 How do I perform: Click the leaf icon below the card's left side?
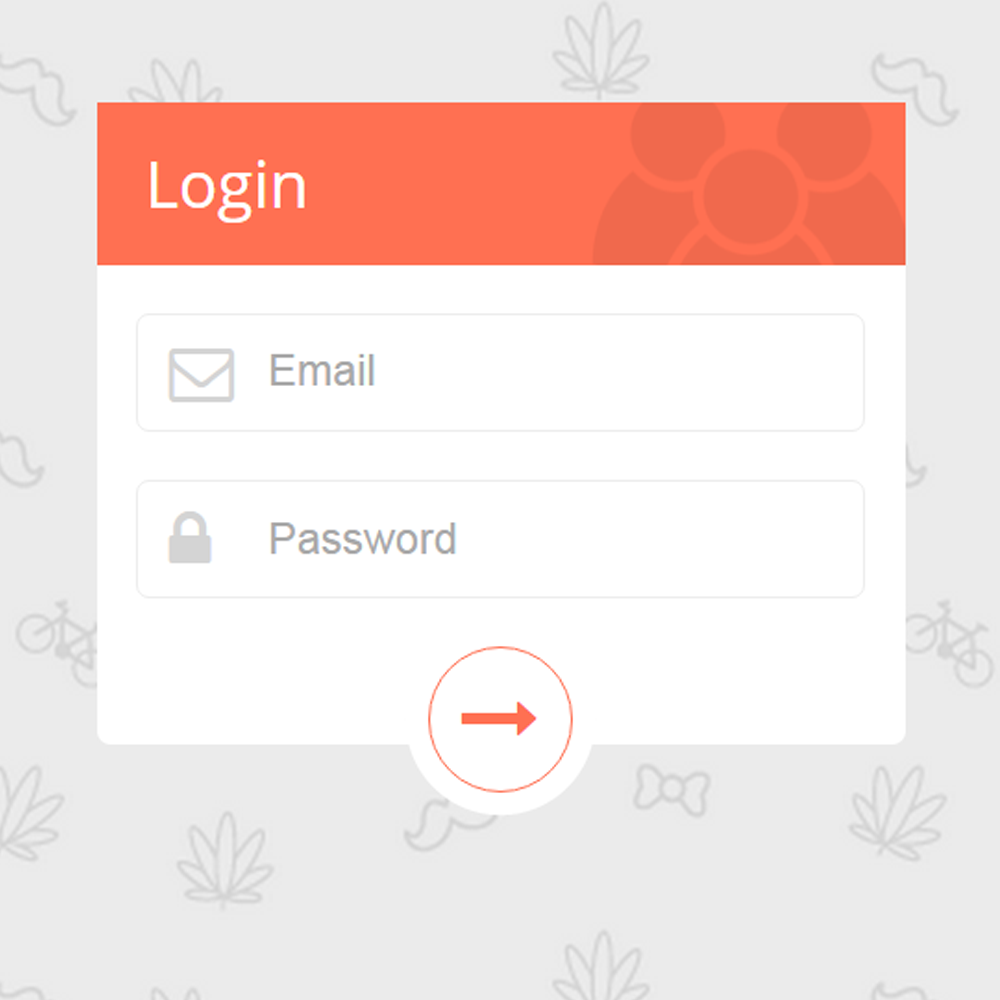coord(224,860)
